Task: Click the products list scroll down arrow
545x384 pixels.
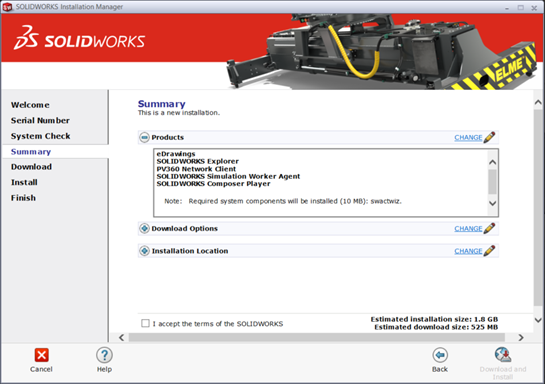Action: tap(493, 203)
